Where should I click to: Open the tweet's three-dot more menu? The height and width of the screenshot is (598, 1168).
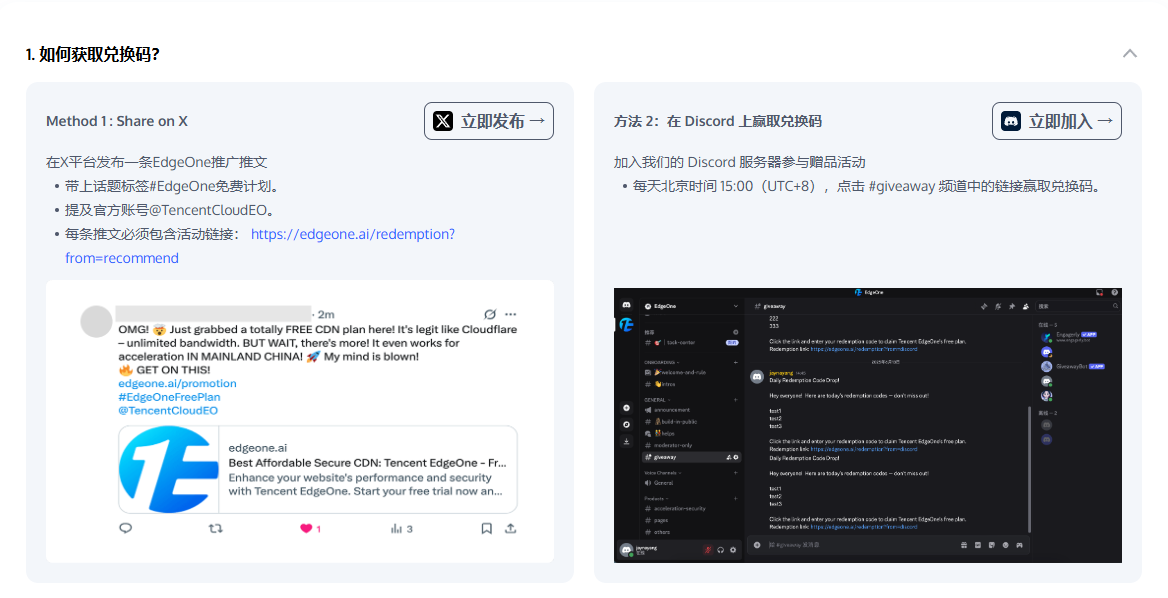point(510,314)
